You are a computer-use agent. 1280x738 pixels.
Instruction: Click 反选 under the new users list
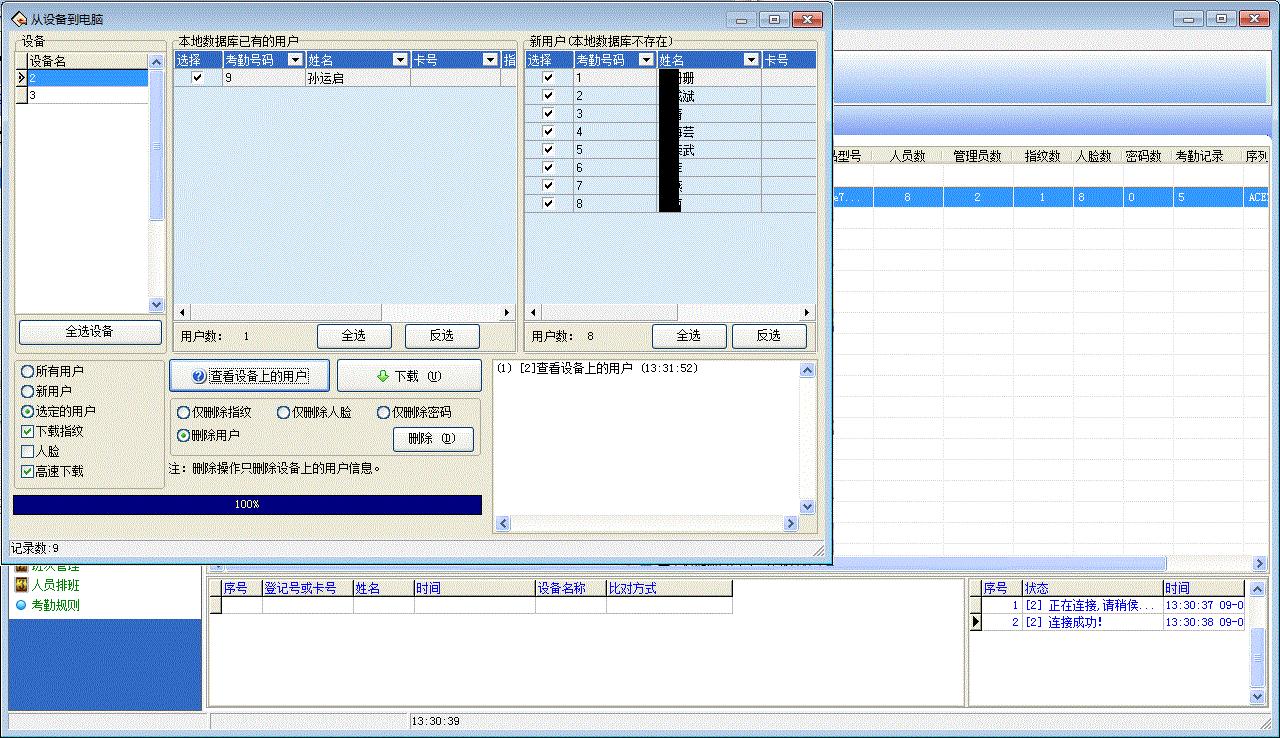coord(768,336)
